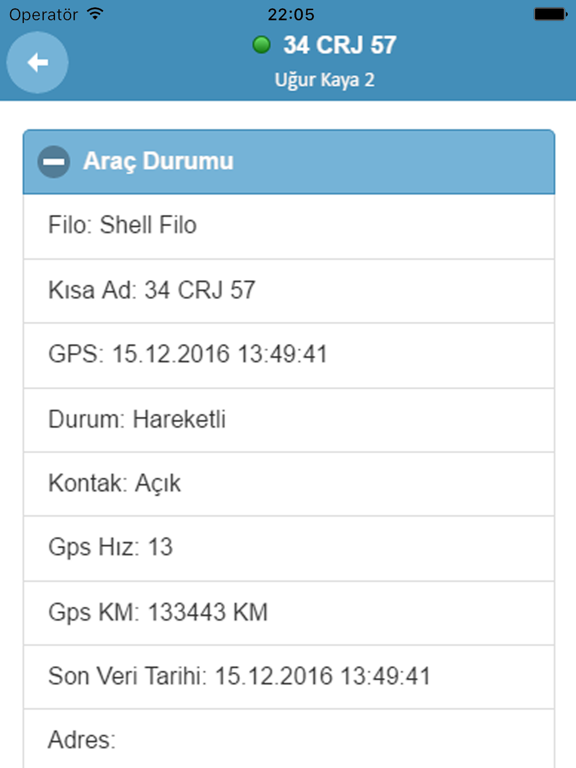Select the Kontak: Açık row
Screen dimensions: 576x768
(289, 484)
